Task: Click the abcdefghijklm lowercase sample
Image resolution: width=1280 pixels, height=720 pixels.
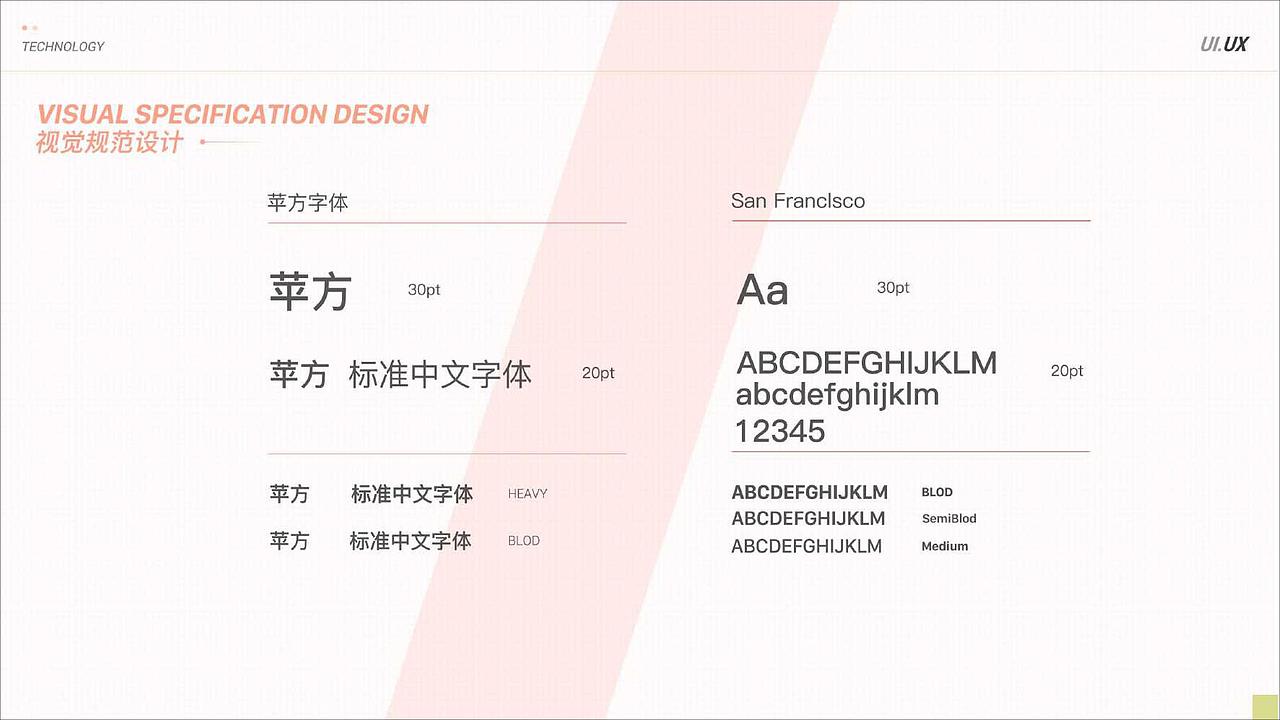Action: [x=838, y=394]
